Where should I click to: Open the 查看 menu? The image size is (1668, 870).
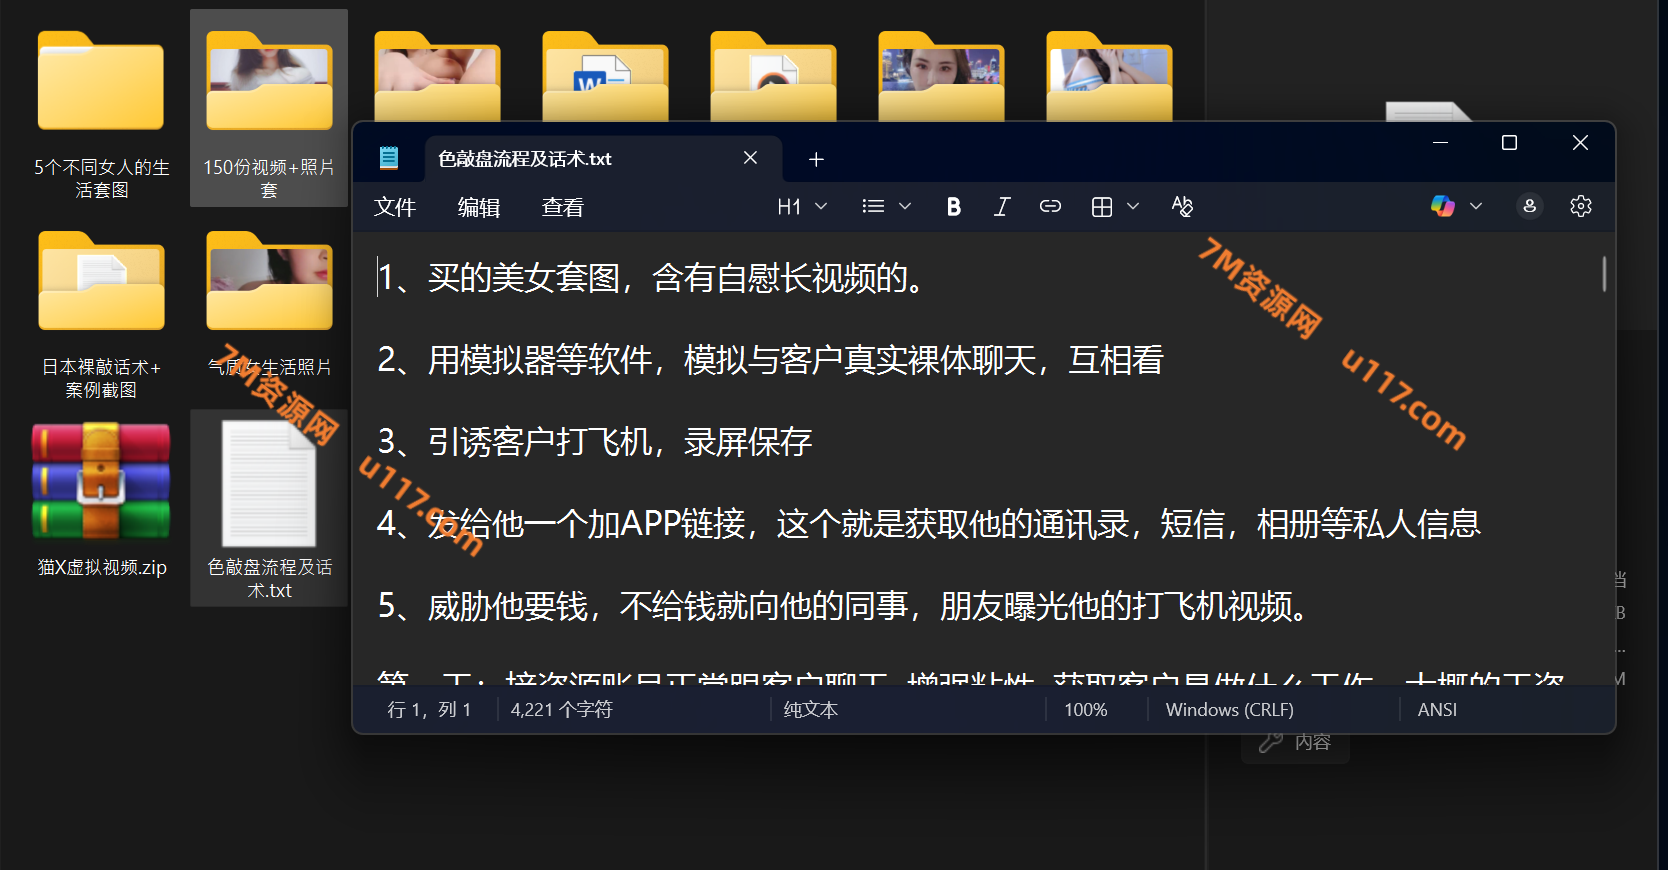coord(562,207)
